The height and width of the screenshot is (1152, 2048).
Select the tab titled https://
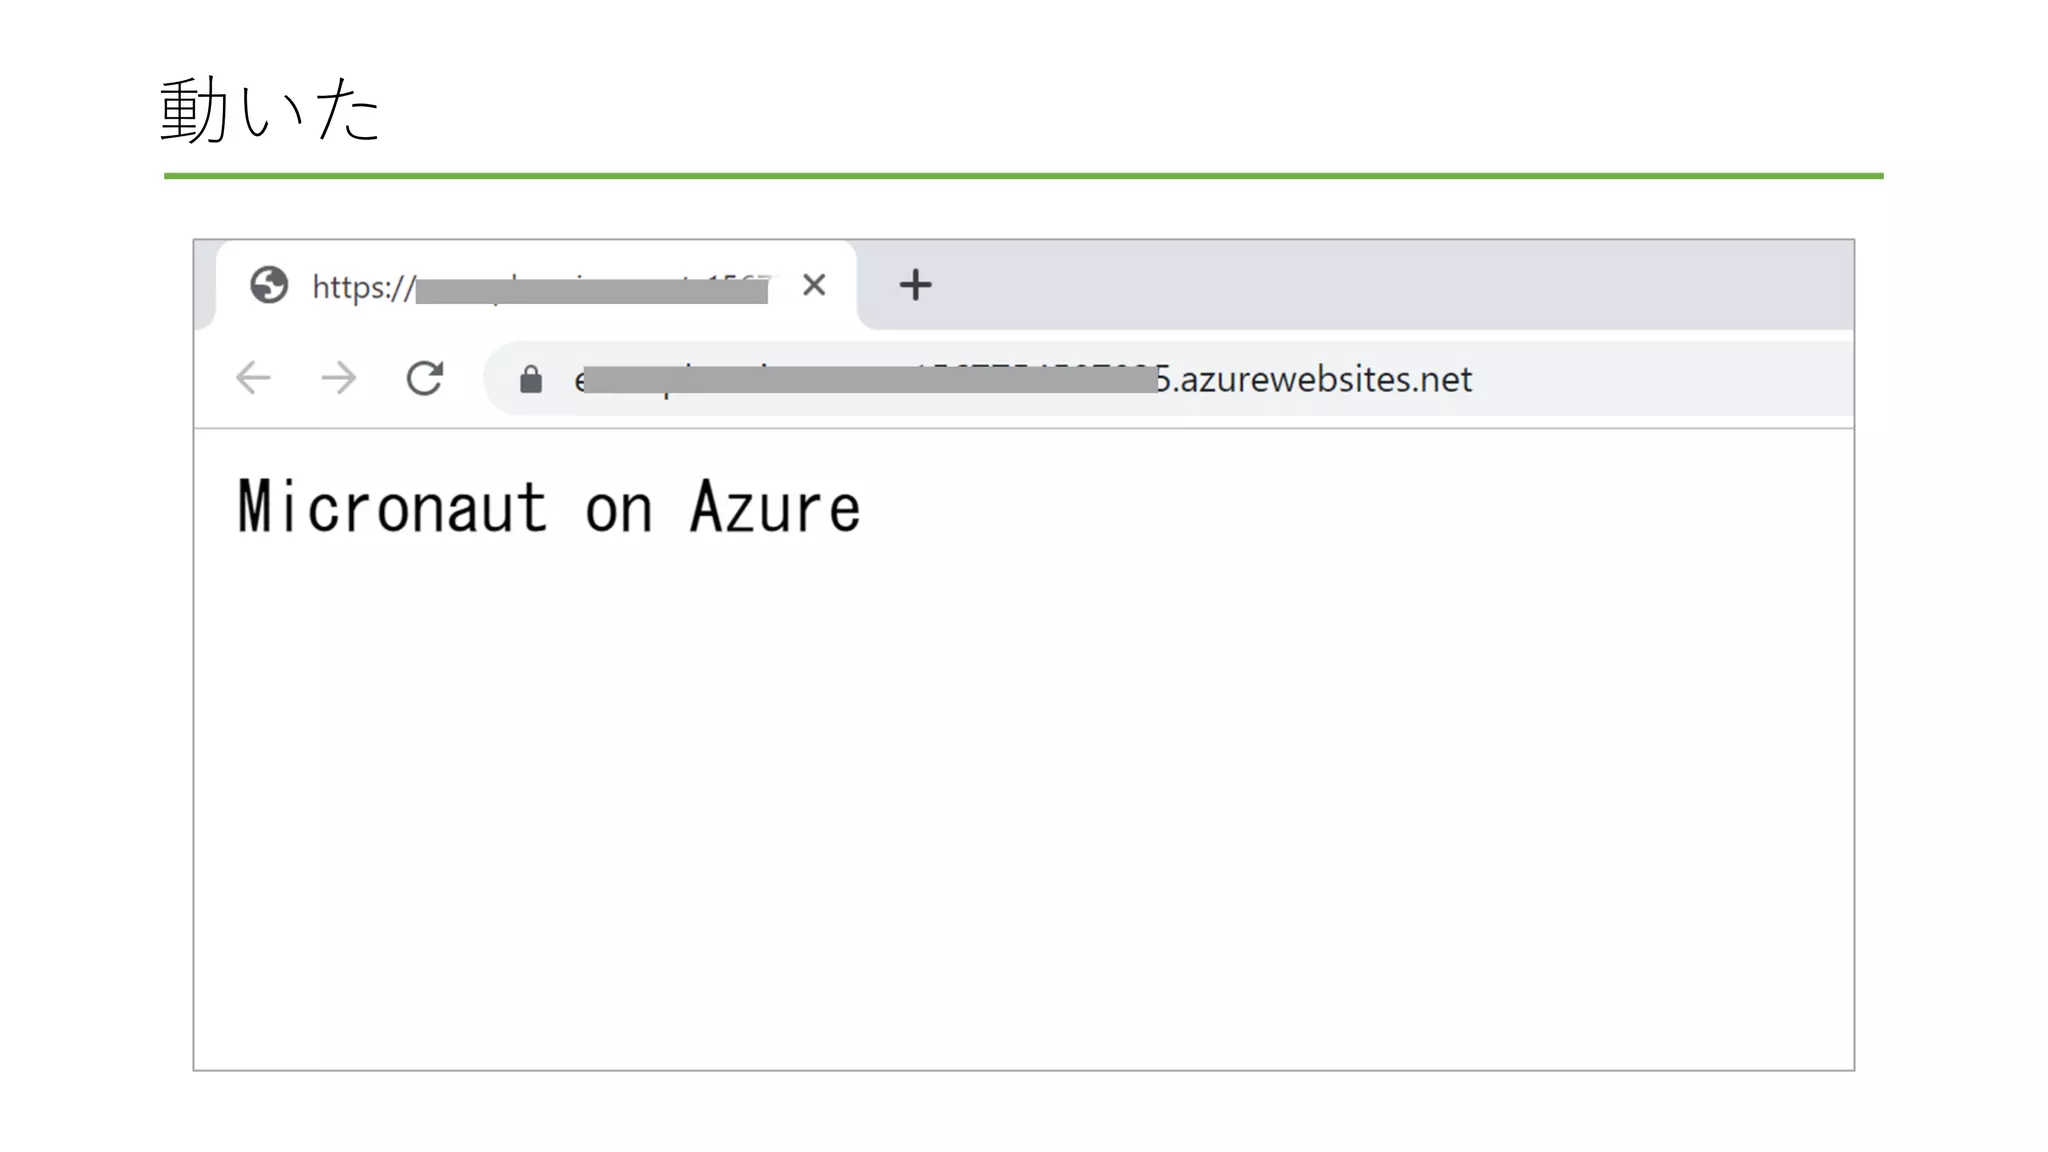coord(362,288)
